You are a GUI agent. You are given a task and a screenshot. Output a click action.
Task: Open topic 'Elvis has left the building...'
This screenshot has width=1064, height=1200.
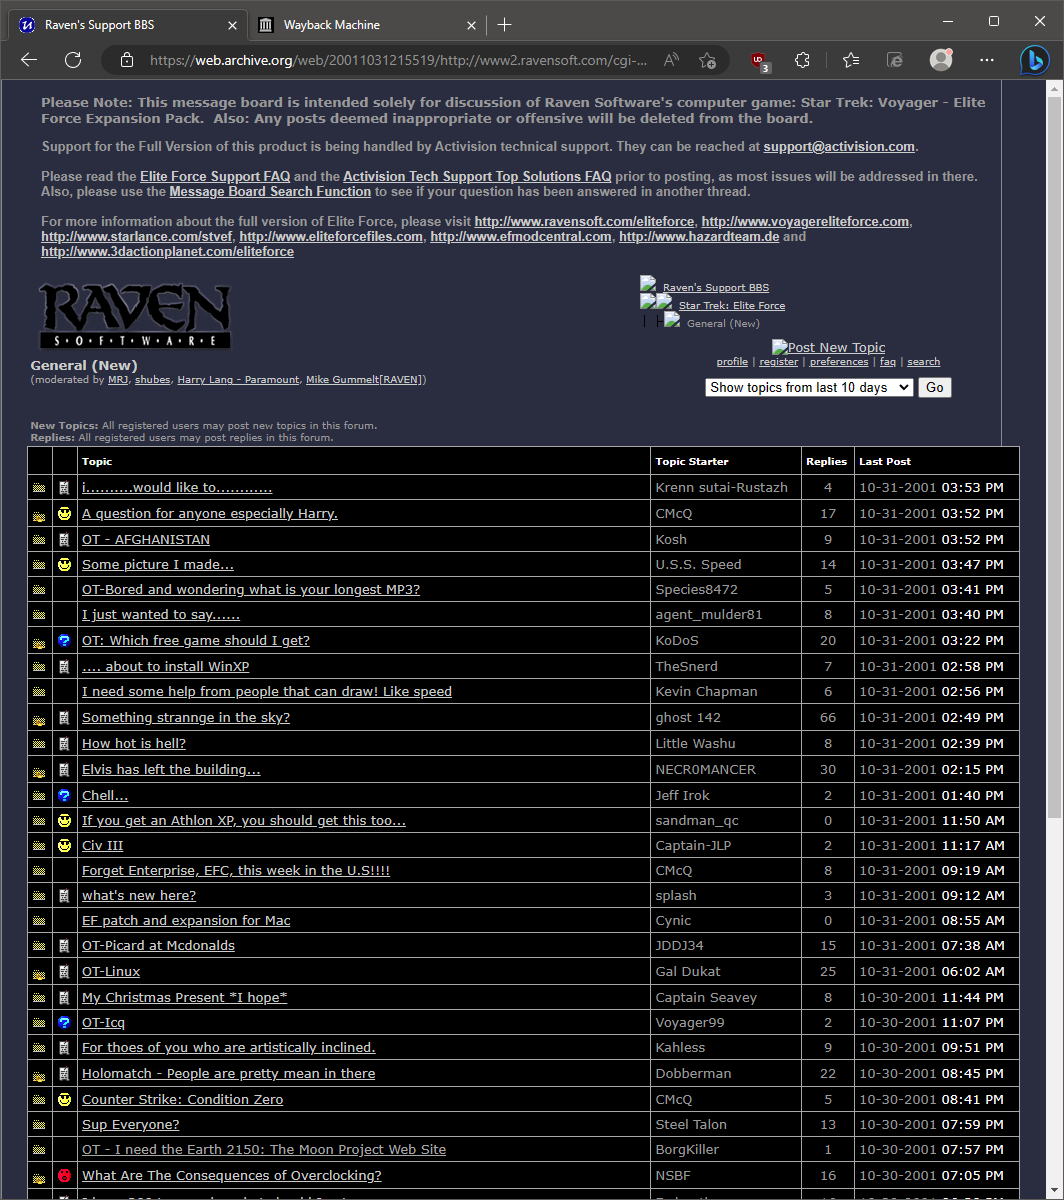[x=171, y=770]
